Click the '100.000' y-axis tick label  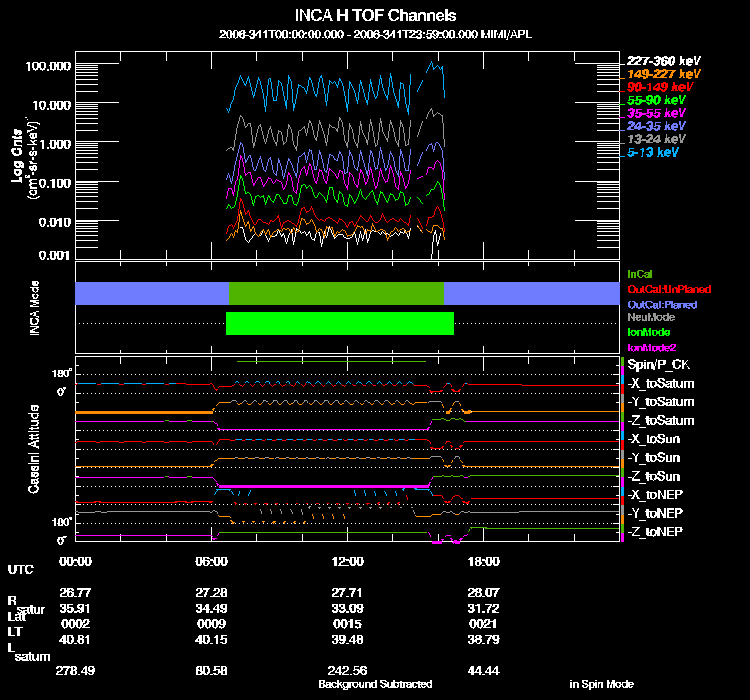[x=48, y=66]
